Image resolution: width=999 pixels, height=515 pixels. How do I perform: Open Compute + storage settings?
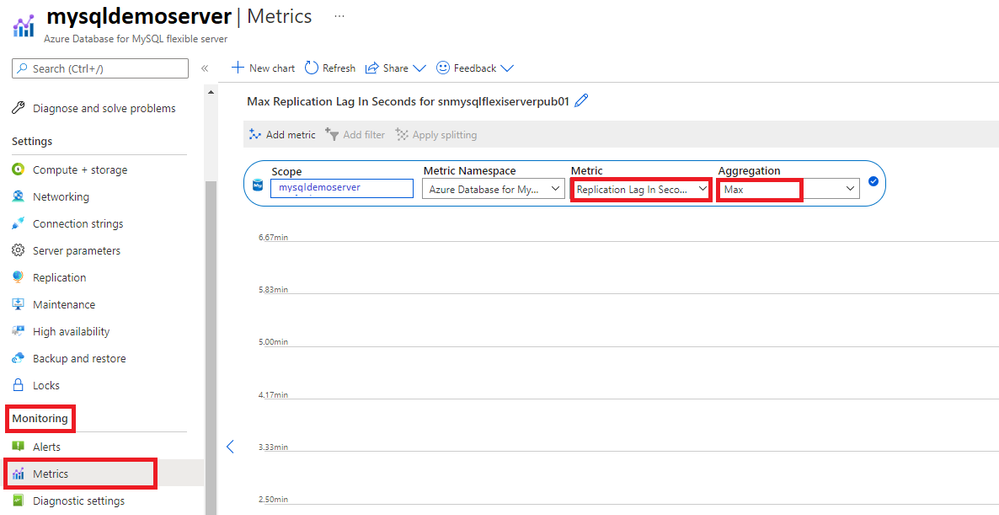(x=80, y=170)
